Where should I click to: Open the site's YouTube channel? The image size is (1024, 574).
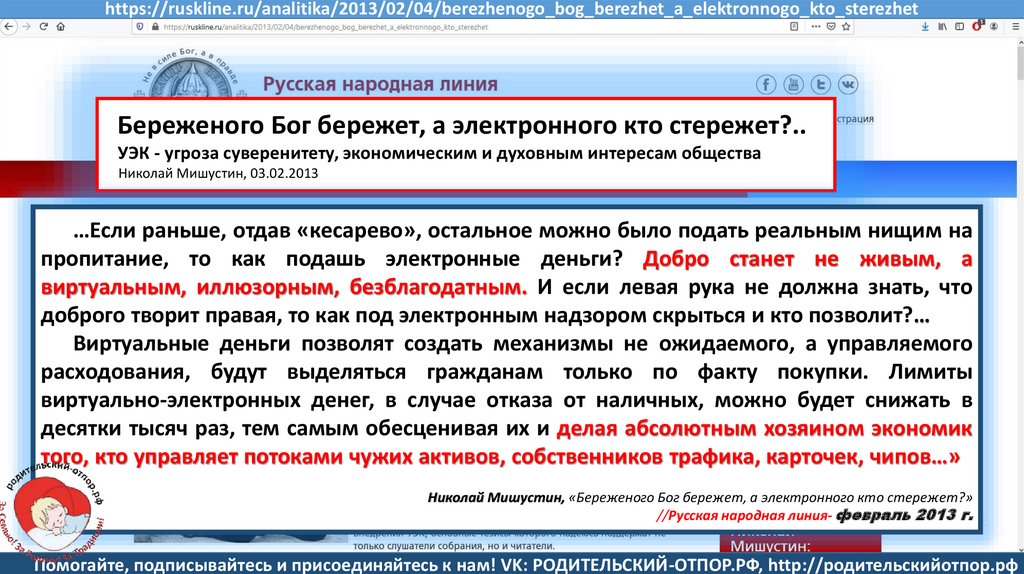pos(793,85)
